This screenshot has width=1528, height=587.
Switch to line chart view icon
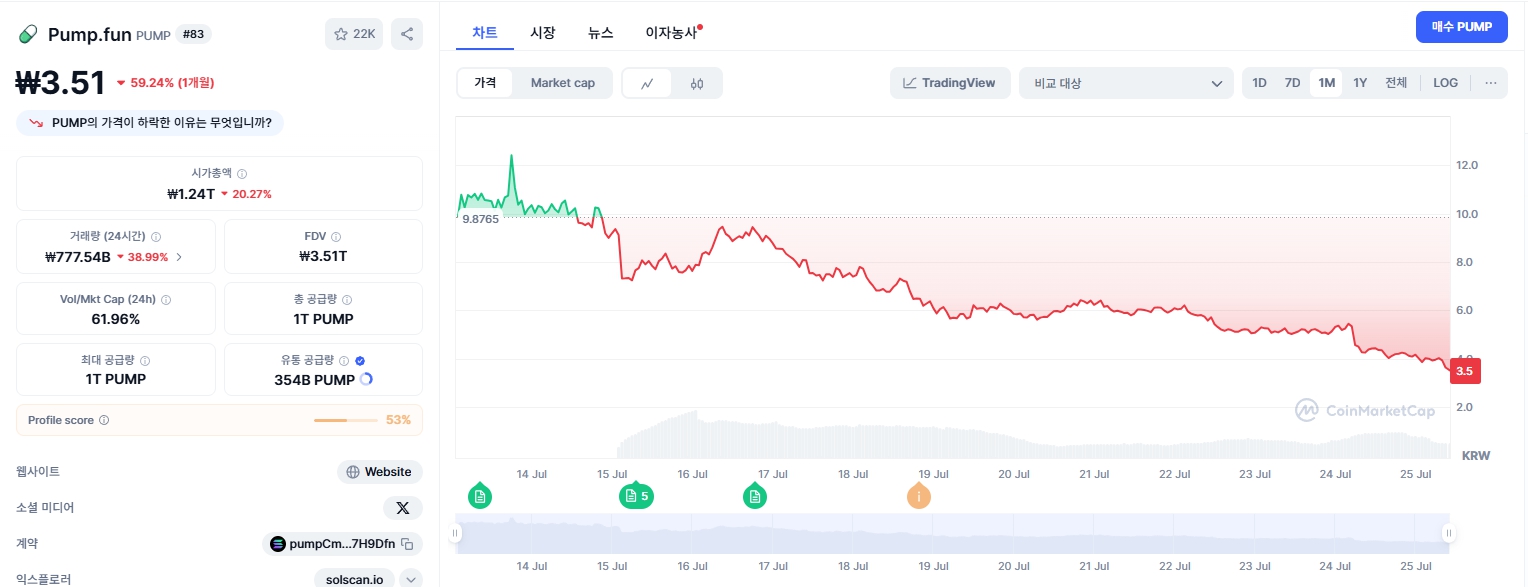647,83
